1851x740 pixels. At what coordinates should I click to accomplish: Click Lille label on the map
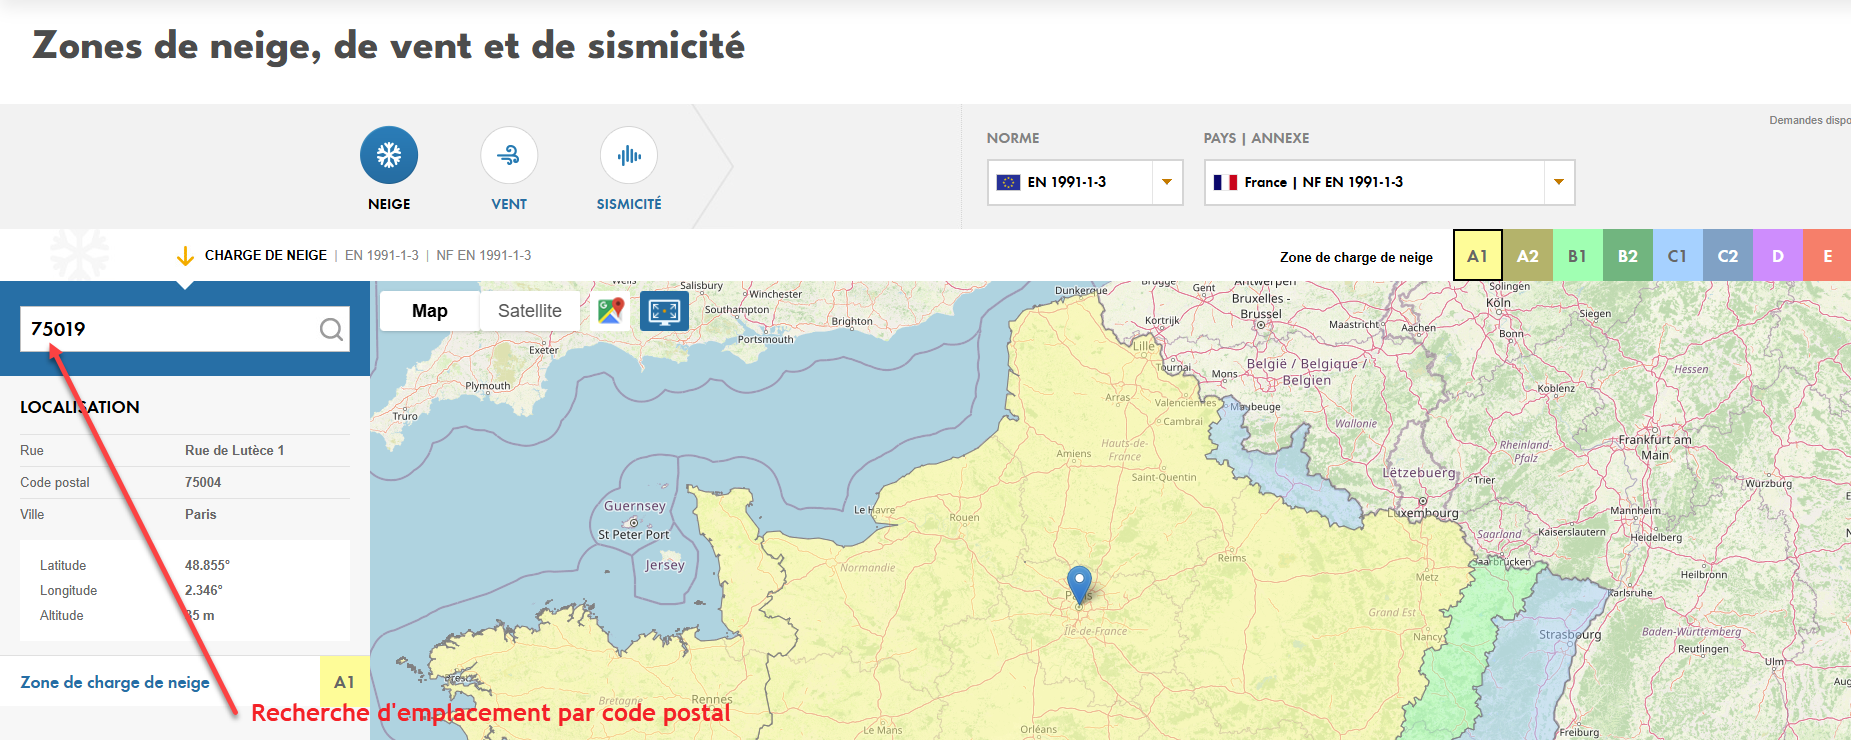[1144, 346]
